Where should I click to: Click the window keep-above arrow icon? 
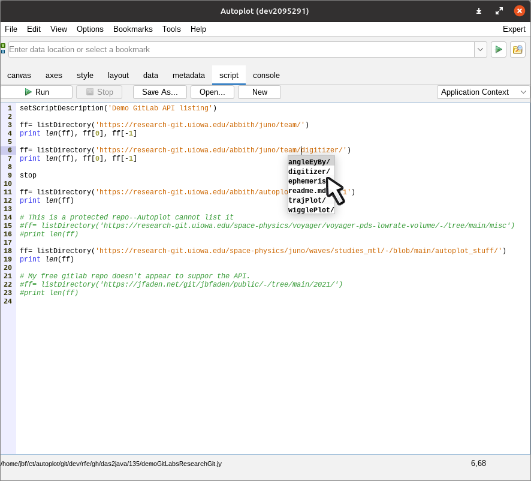coord(479,11)
